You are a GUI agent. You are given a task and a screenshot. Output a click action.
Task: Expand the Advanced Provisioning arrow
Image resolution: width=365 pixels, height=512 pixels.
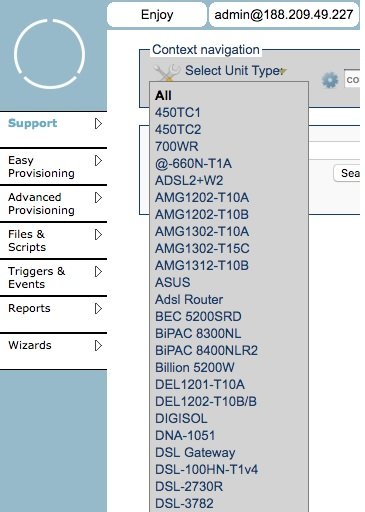tap(98, 198)
